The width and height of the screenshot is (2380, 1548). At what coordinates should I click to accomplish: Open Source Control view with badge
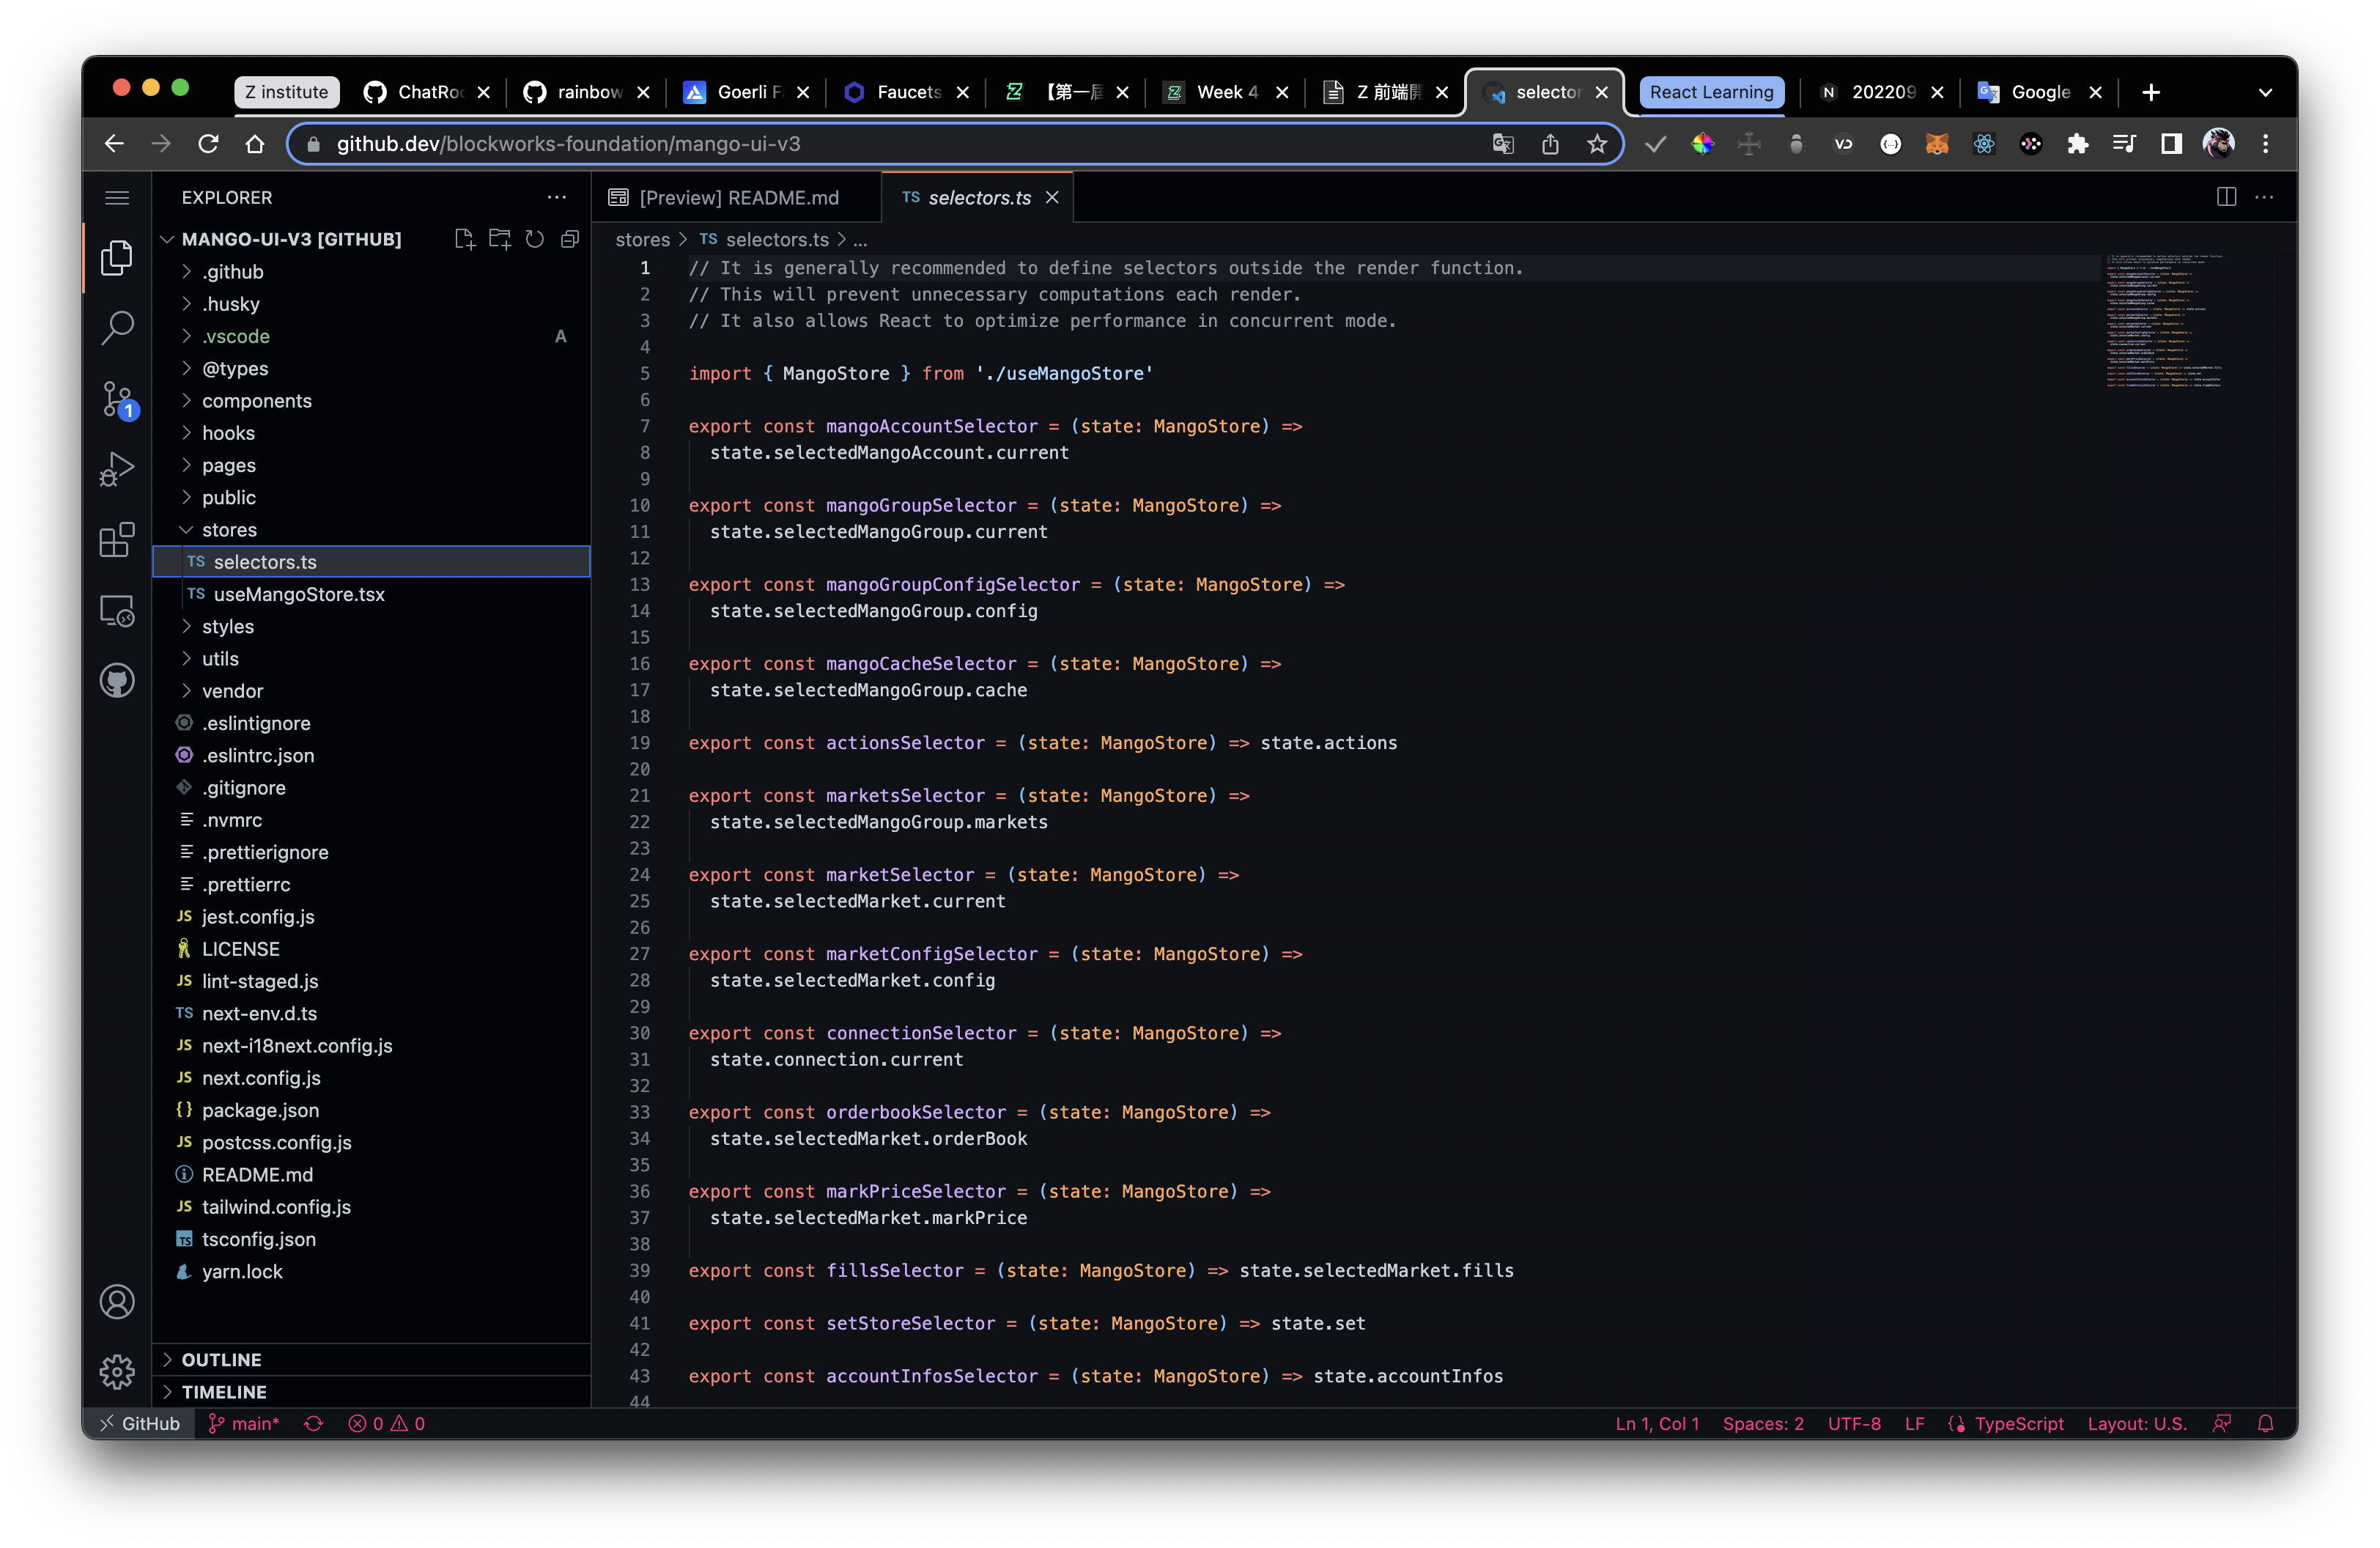coord(117,399)
